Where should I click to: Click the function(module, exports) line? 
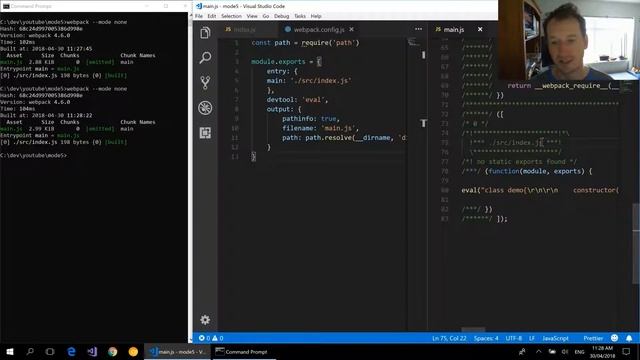[x=527, y=171]
